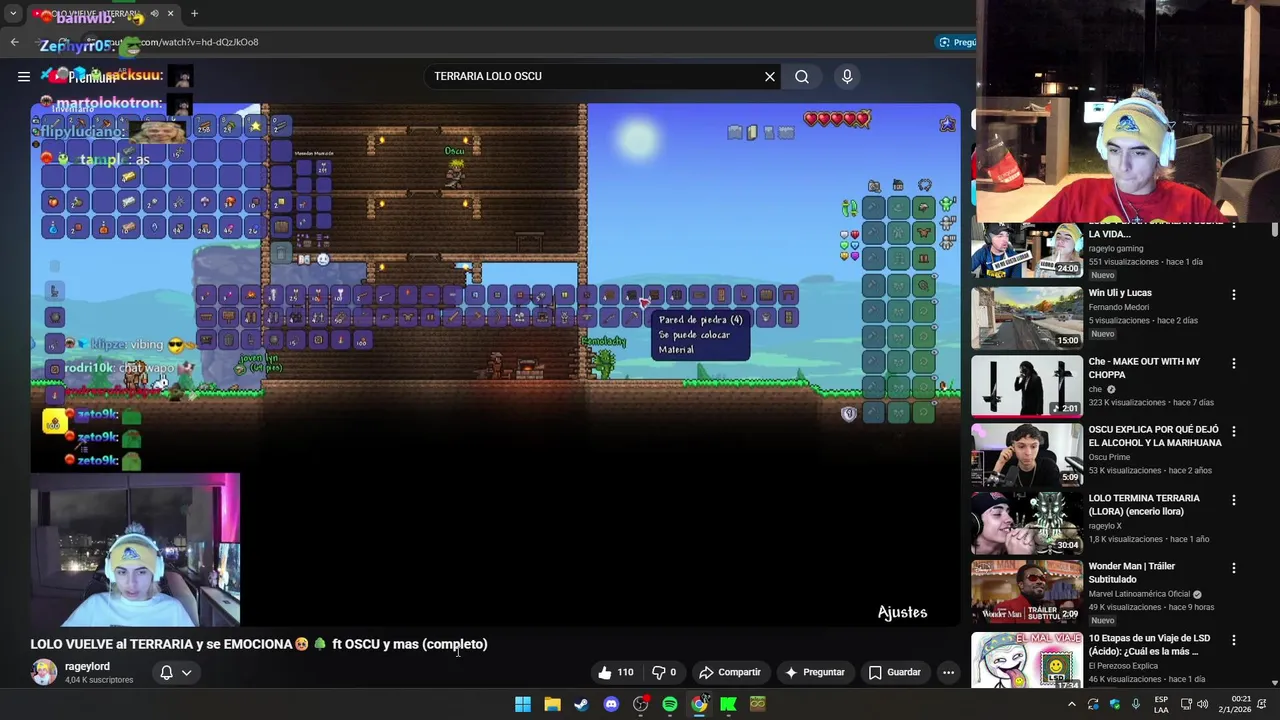Open a new browser tab with plus
The height and width of the screenshot is (720, 1280).
pos(194,14)
